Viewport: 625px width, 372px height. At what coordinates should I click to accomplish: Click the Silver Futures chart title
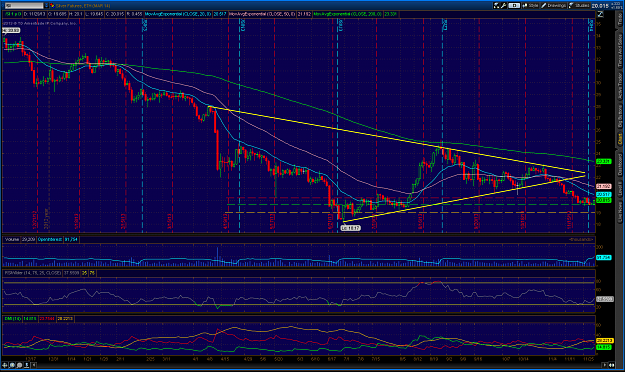(83, 6)
